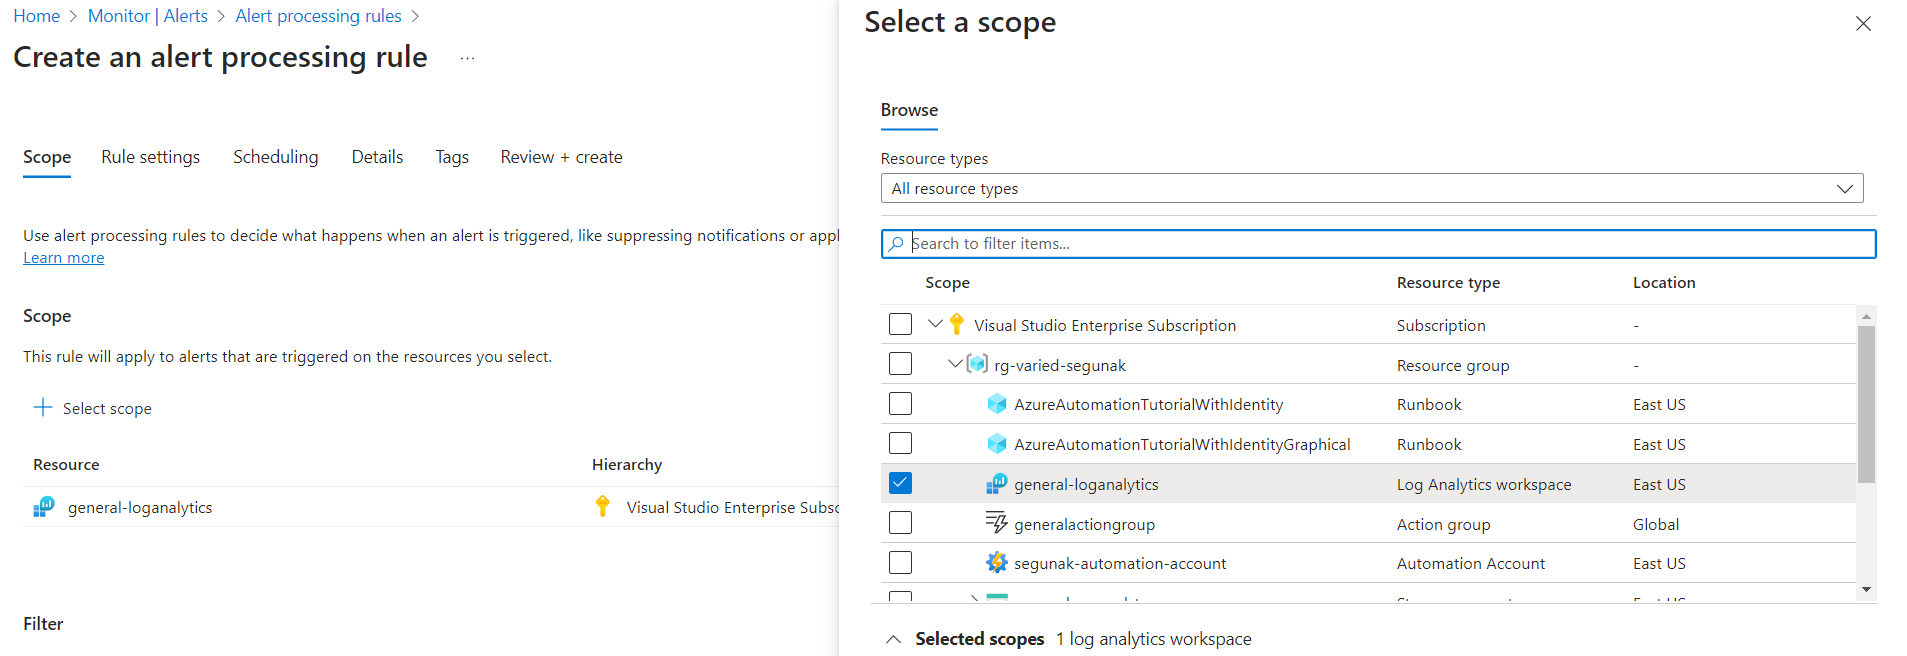Click the Automation Account type cell
The height and width of the screenshot is (656, 1907).
(x=1470, y=563)
